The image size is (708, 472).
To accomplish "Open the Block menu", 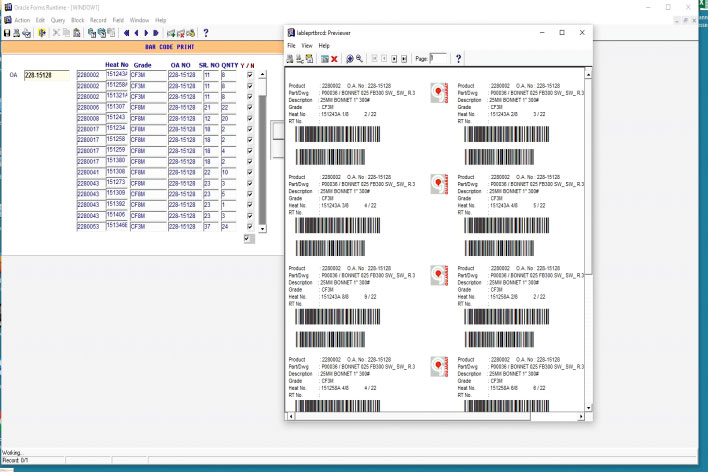I will tap(78, 20).
